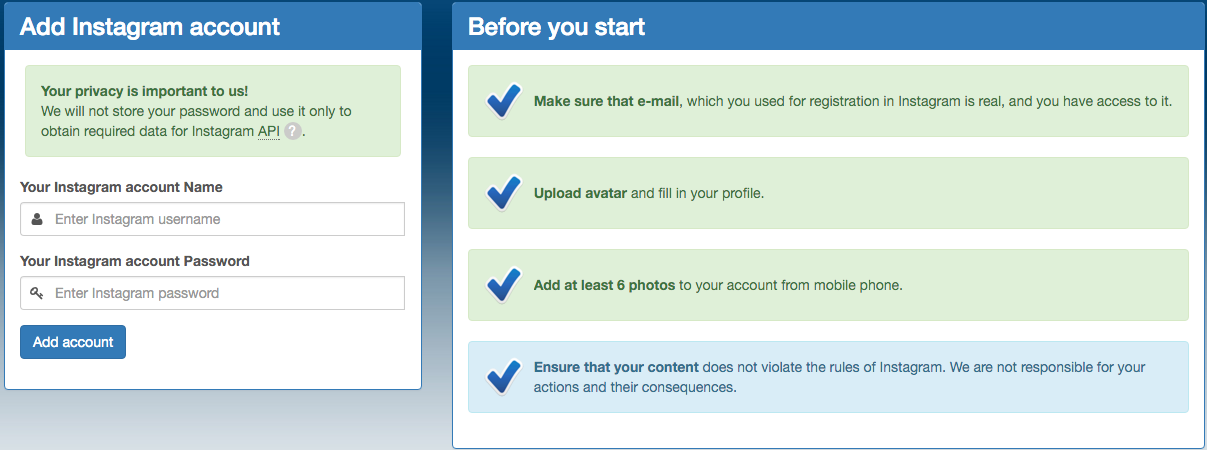Focus the Instagram password input field
The width and height of the screenshot is (1207, 450).
tap(212, 293)
